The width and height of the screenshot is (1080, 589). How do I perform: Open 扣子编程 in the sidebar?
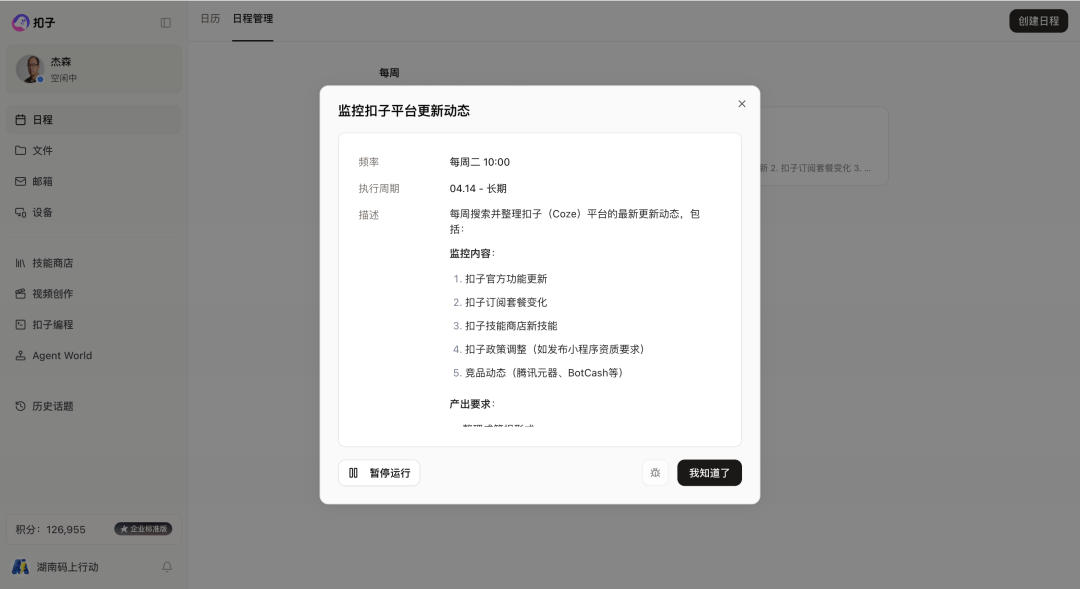tap(94, 324)
